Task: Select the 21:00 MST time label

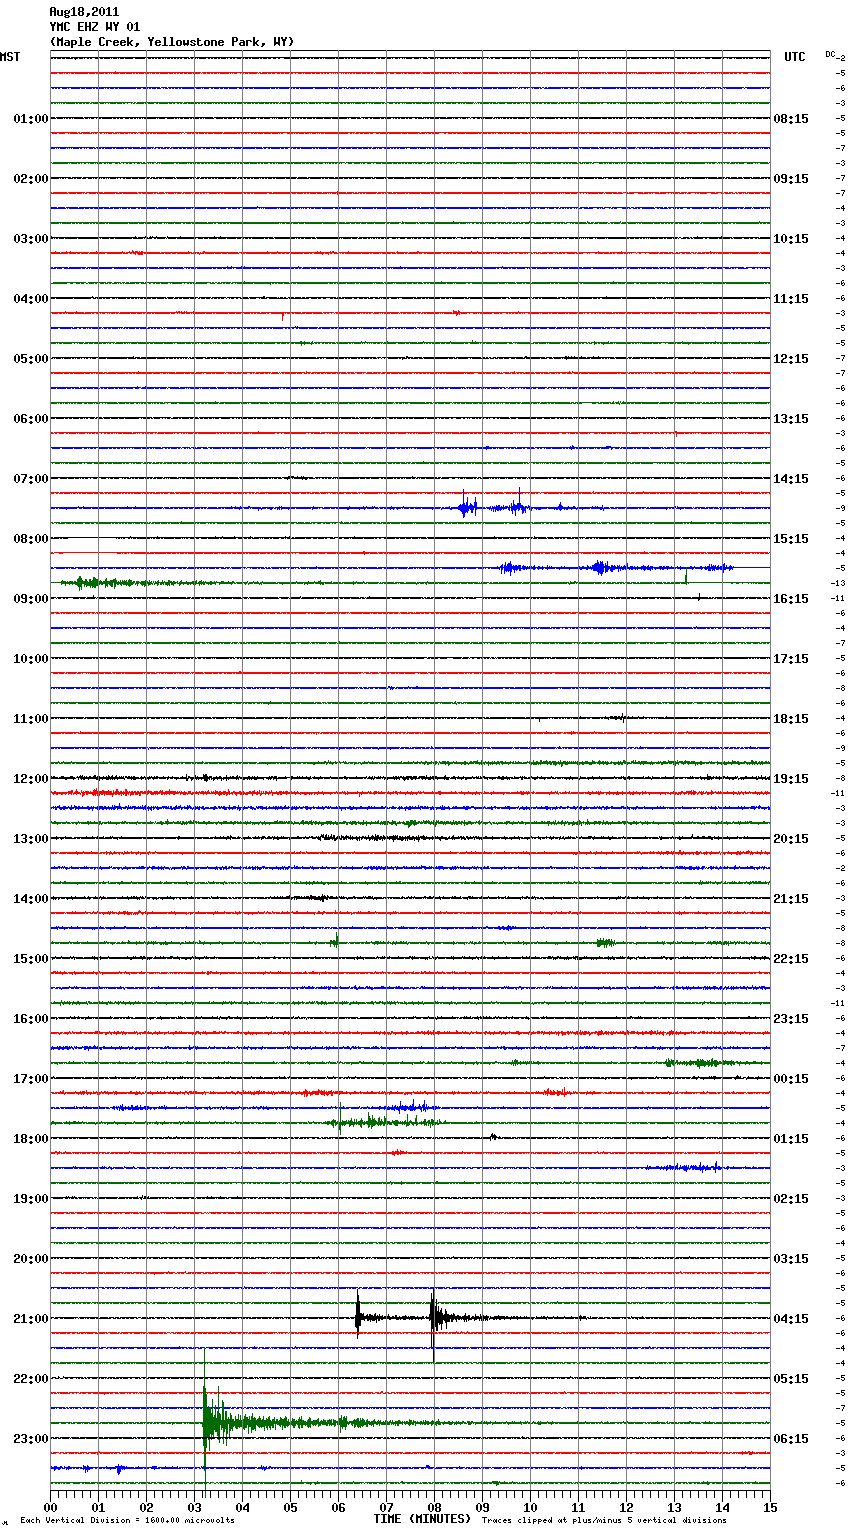Action: pyautogui.click(x=31, y=1319)
